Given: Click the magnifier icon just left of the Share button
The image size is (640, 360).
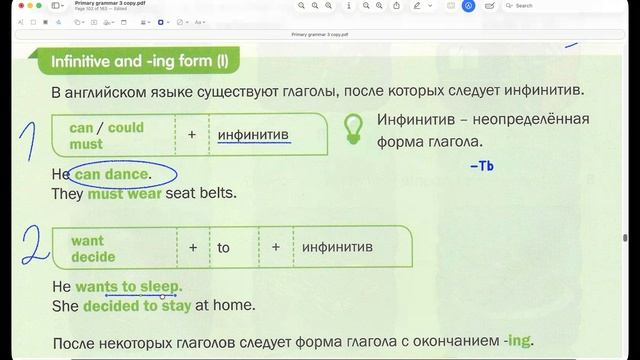Looking at the screenshot, I should 379,5.
